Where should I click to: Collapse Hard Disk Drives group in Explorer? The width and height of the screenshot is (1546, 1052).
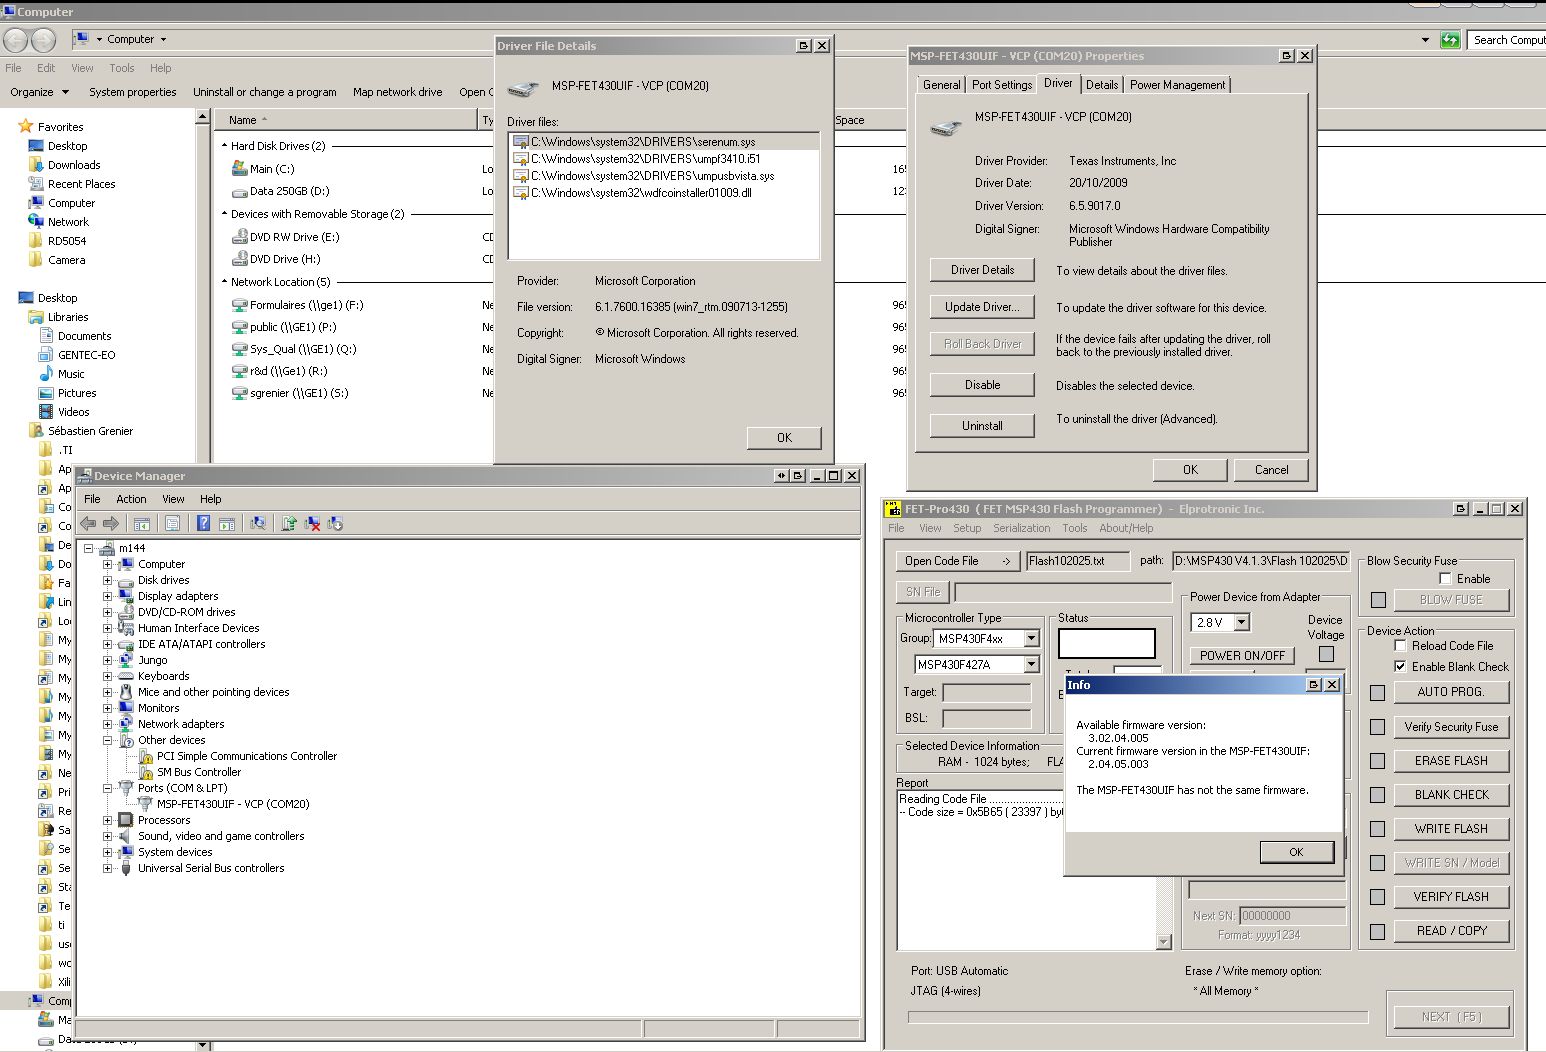224,146
